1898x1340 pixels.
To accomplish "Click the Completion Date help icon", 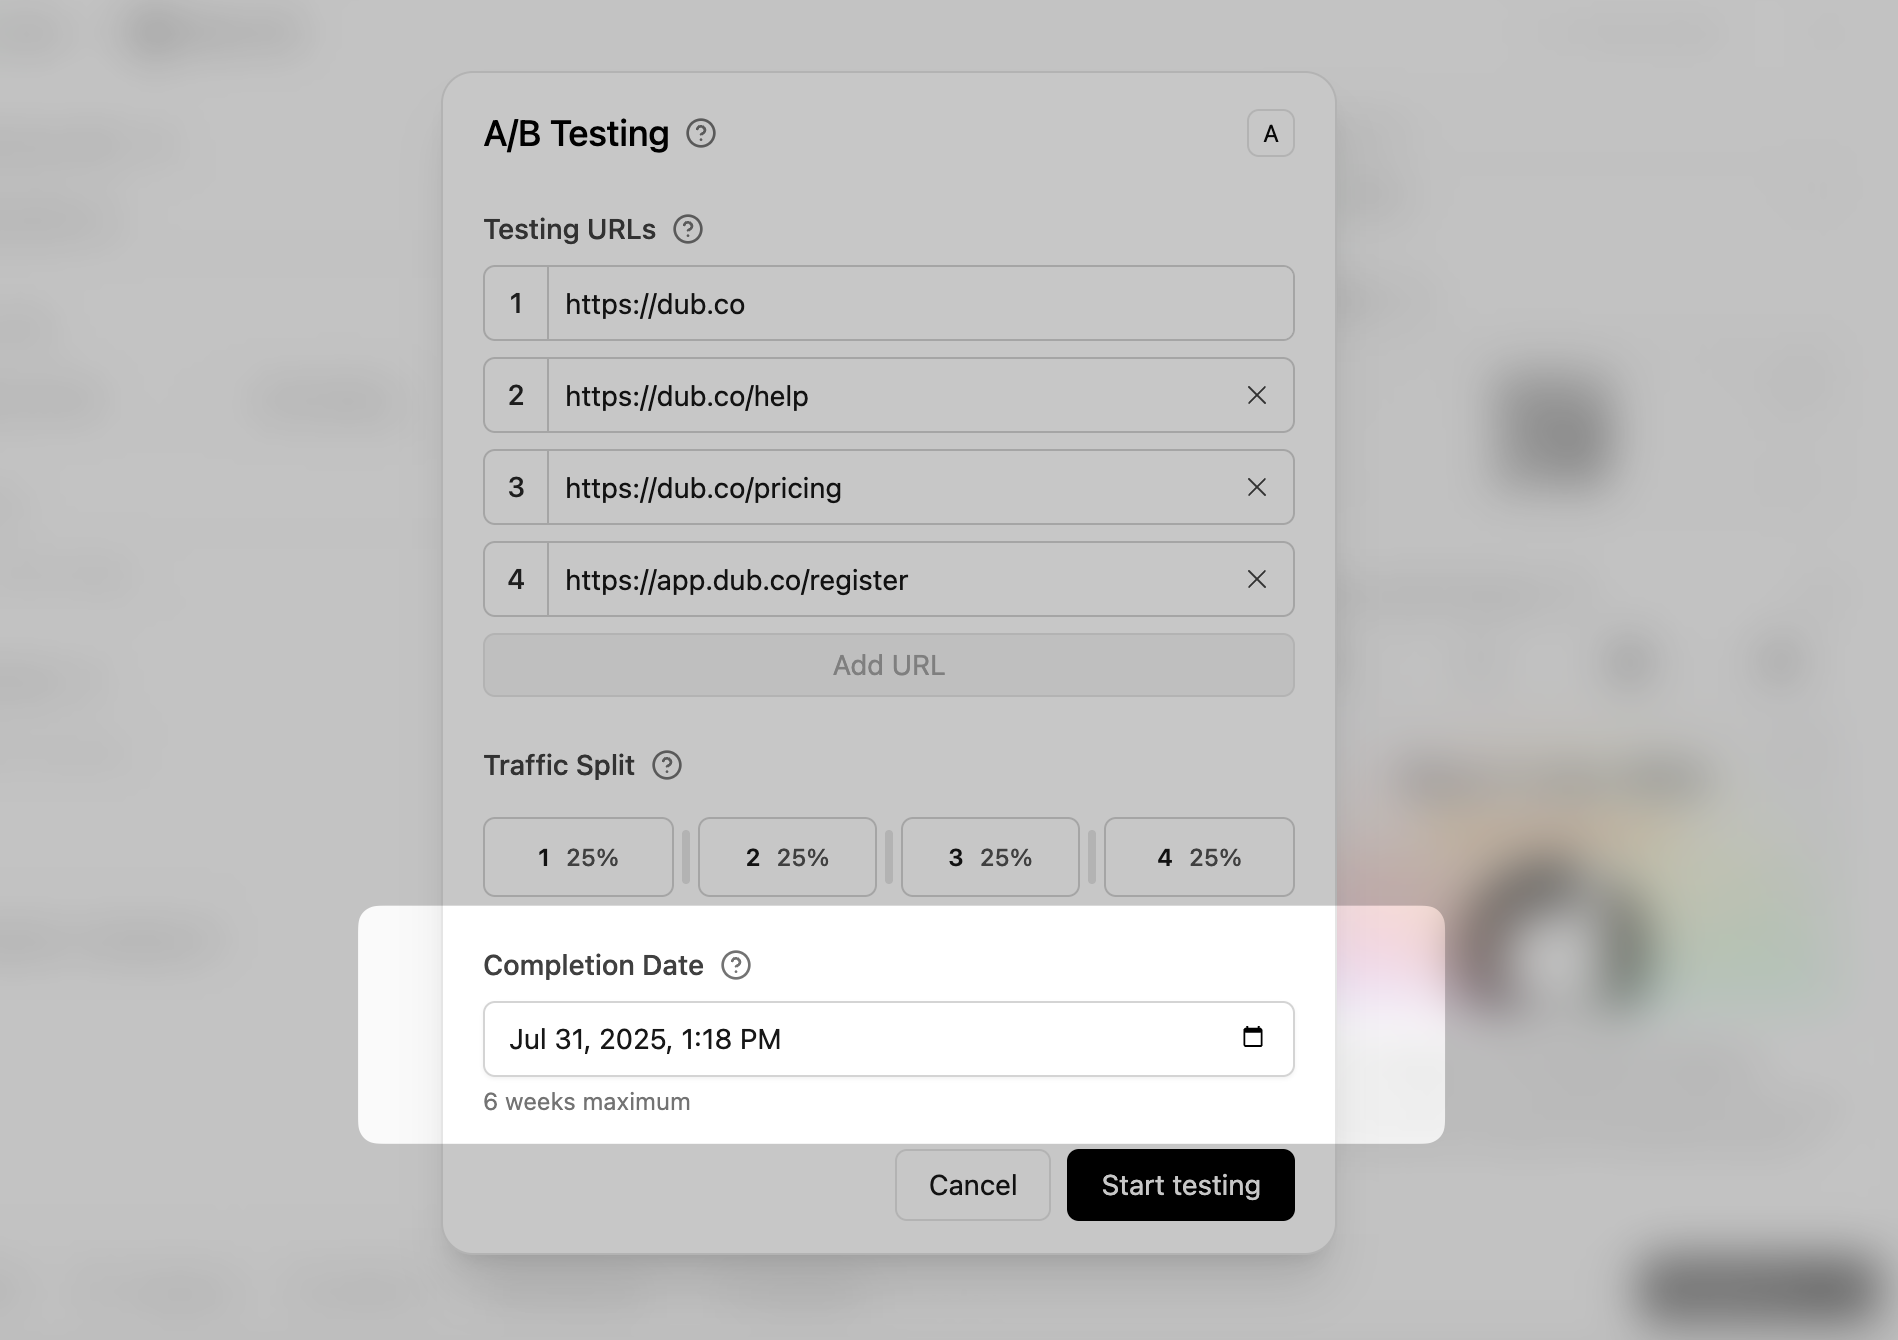I will point(736,965).
